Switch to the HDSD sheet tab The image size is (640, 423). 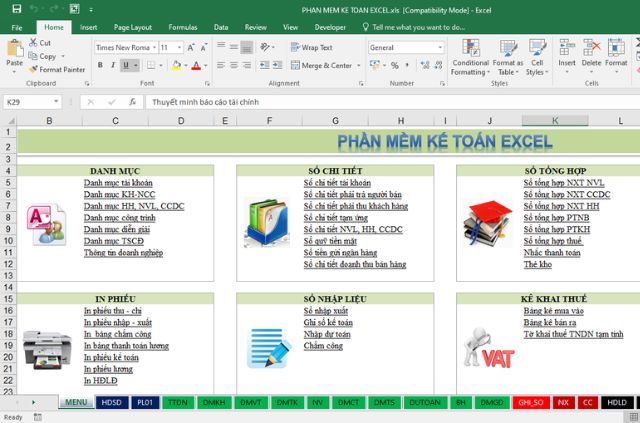click(111, 403)
